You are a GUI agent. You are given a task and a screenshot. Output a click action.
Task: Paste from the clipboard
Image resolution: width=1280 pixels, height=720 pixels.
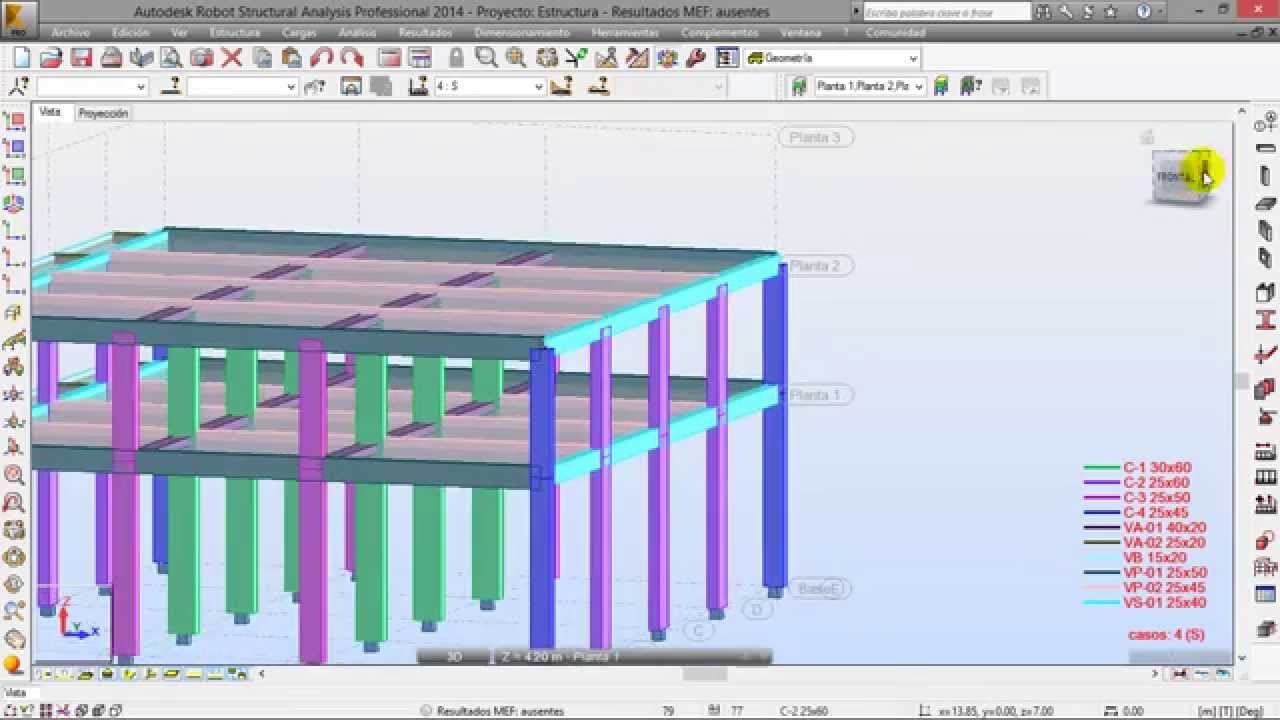291,58
